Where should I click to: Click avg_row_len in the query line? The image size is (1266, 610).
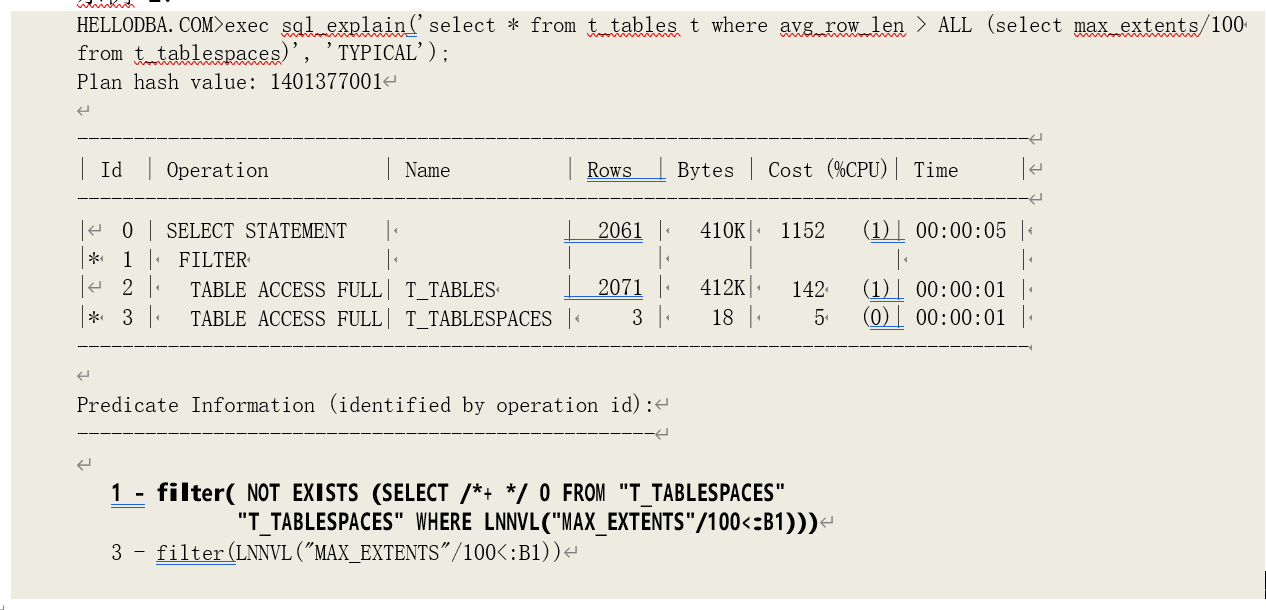842,26
